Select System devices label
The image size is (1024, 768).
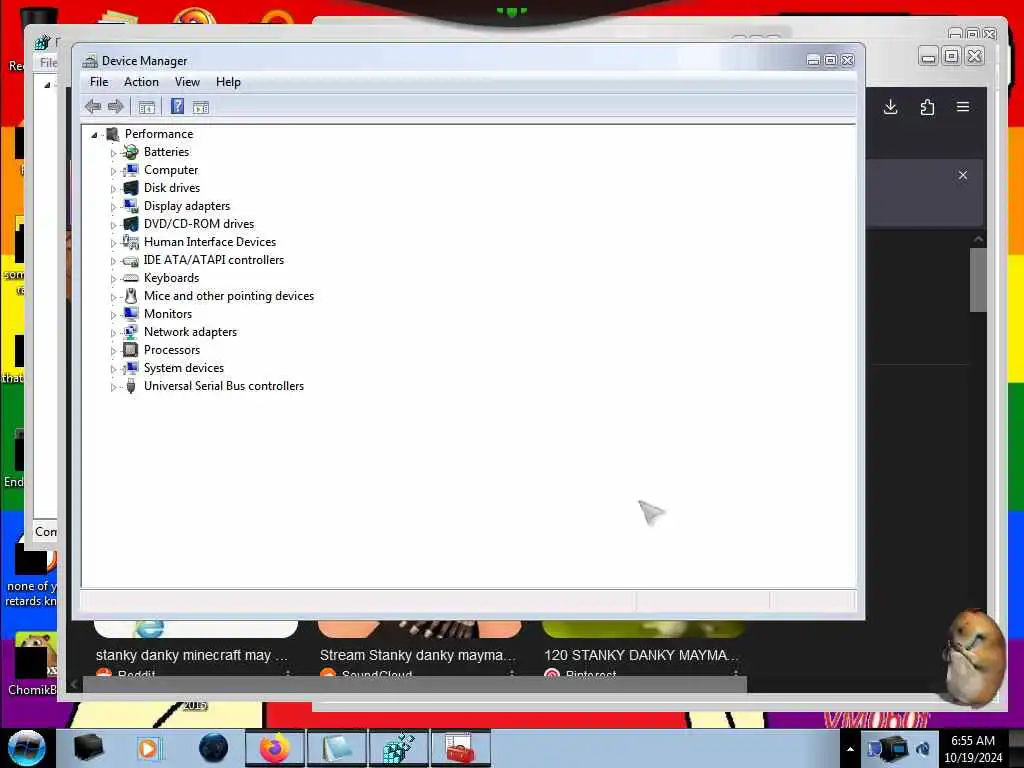click(184, 368)
